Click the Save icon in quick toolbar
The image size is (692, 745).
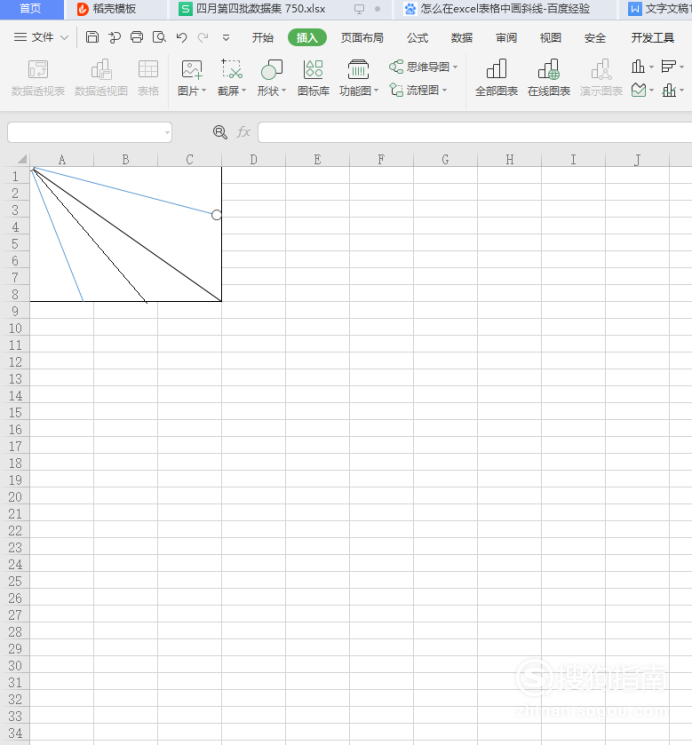click(92, 37)
